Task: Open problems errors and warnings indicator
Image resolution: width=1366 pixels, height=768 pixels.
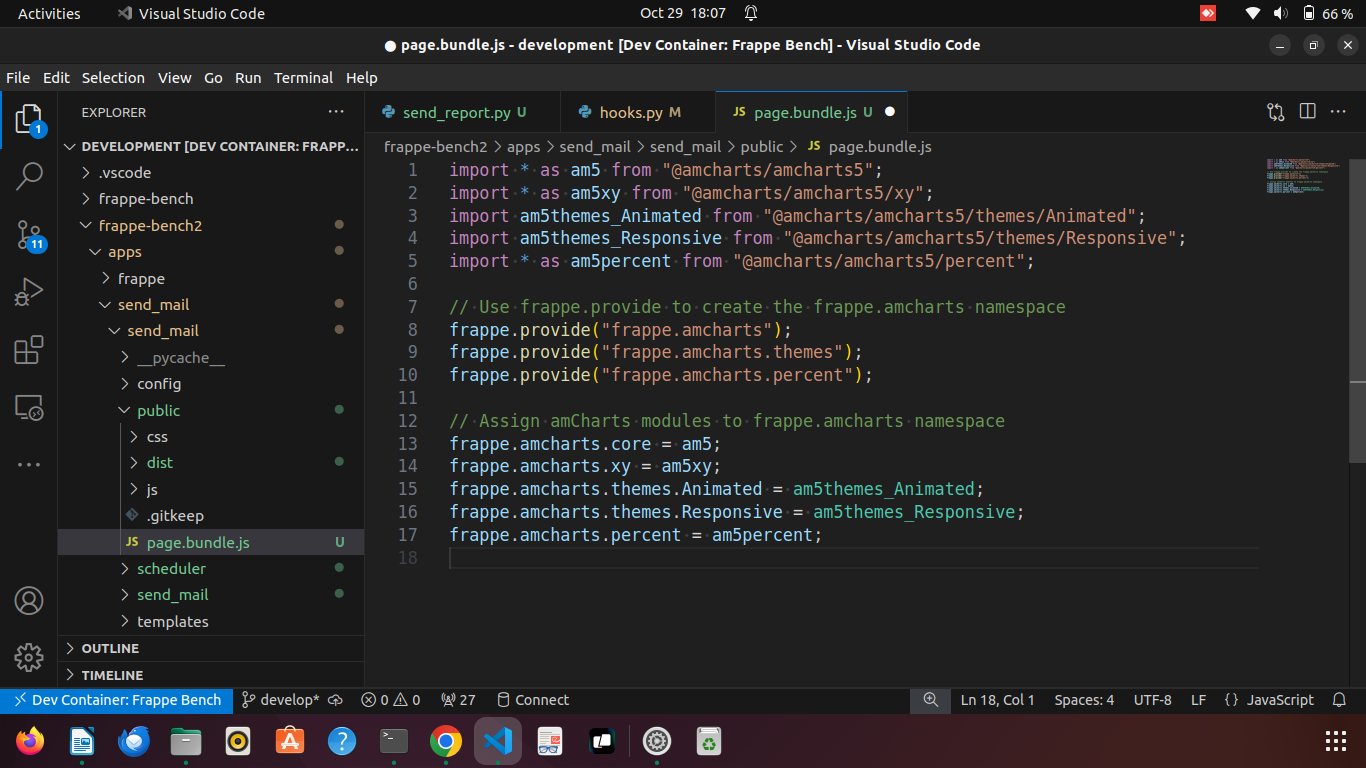Action: tap(391, 700)
